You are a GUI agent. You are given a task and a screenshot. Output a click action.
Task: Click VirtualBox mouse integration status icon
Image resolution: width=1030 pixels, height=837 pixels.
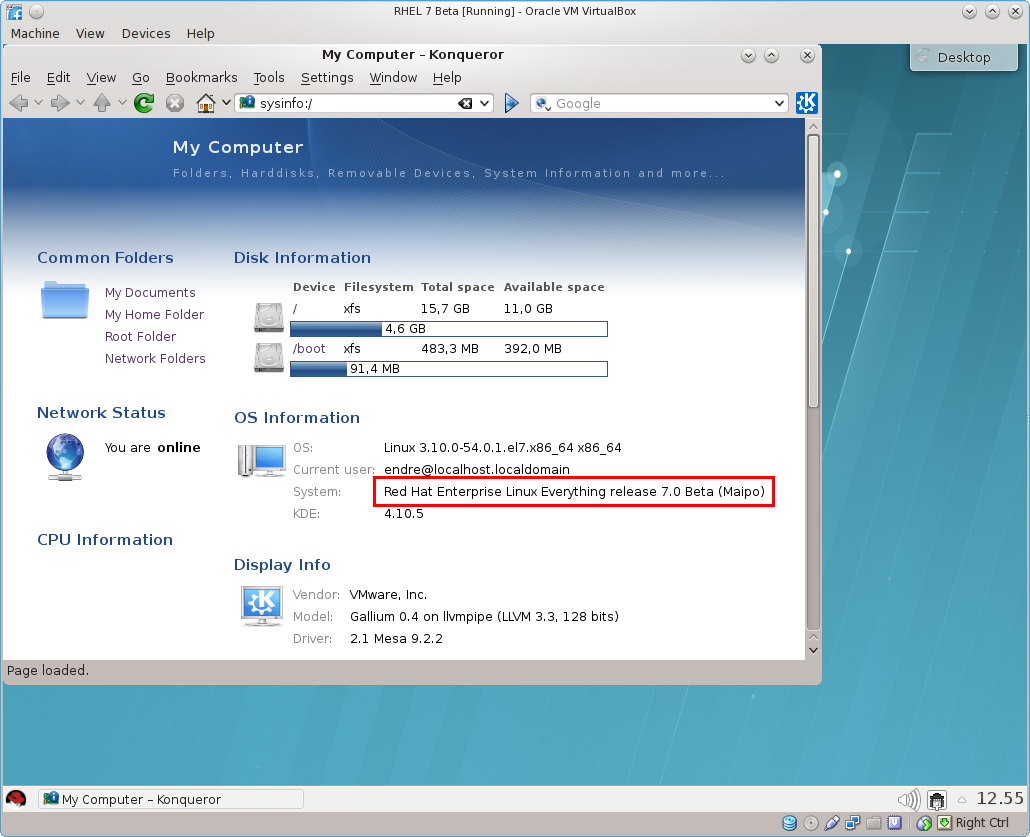924,823
